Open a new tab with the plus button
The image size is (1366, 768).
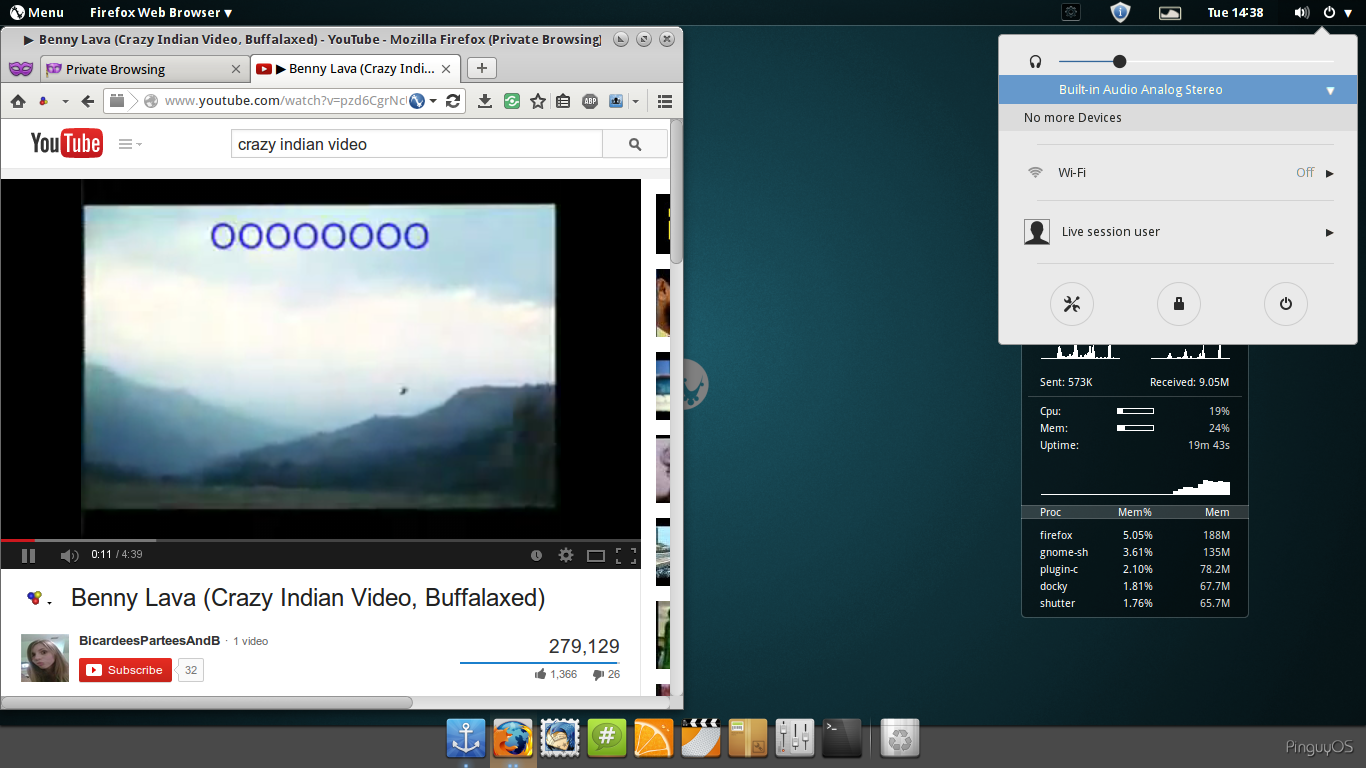coord(482,68)
